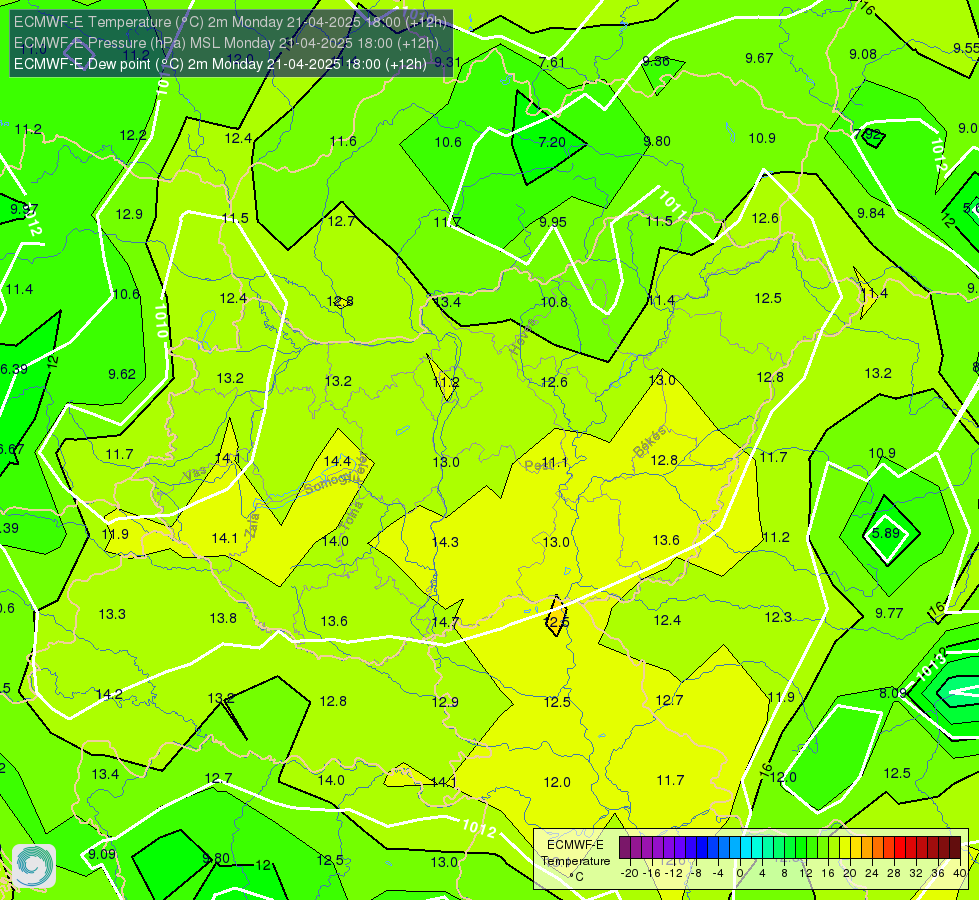Image resolution: width=979 pixels, height=900 pixels.
Task: Click the 14.2 temperature value
Action: tap(109, 695)
